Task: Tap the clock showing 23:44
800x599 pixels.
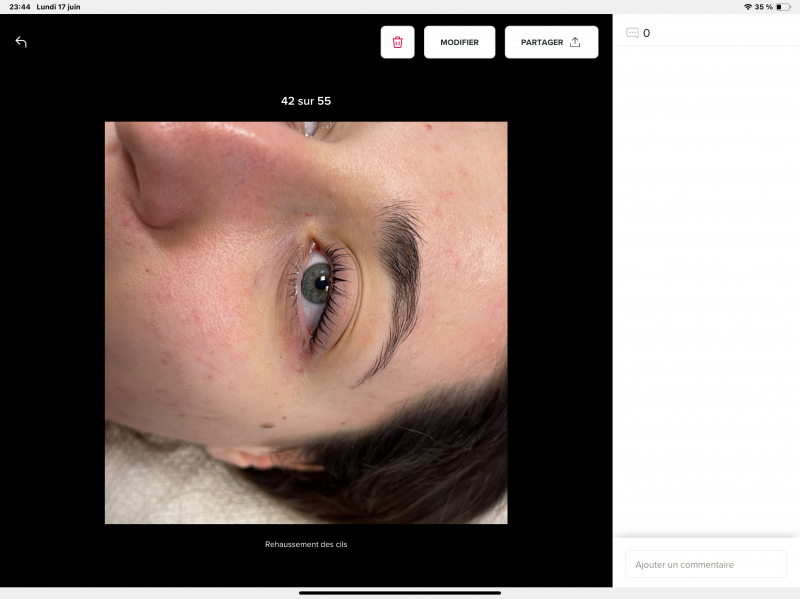Action: click(20, 6)
